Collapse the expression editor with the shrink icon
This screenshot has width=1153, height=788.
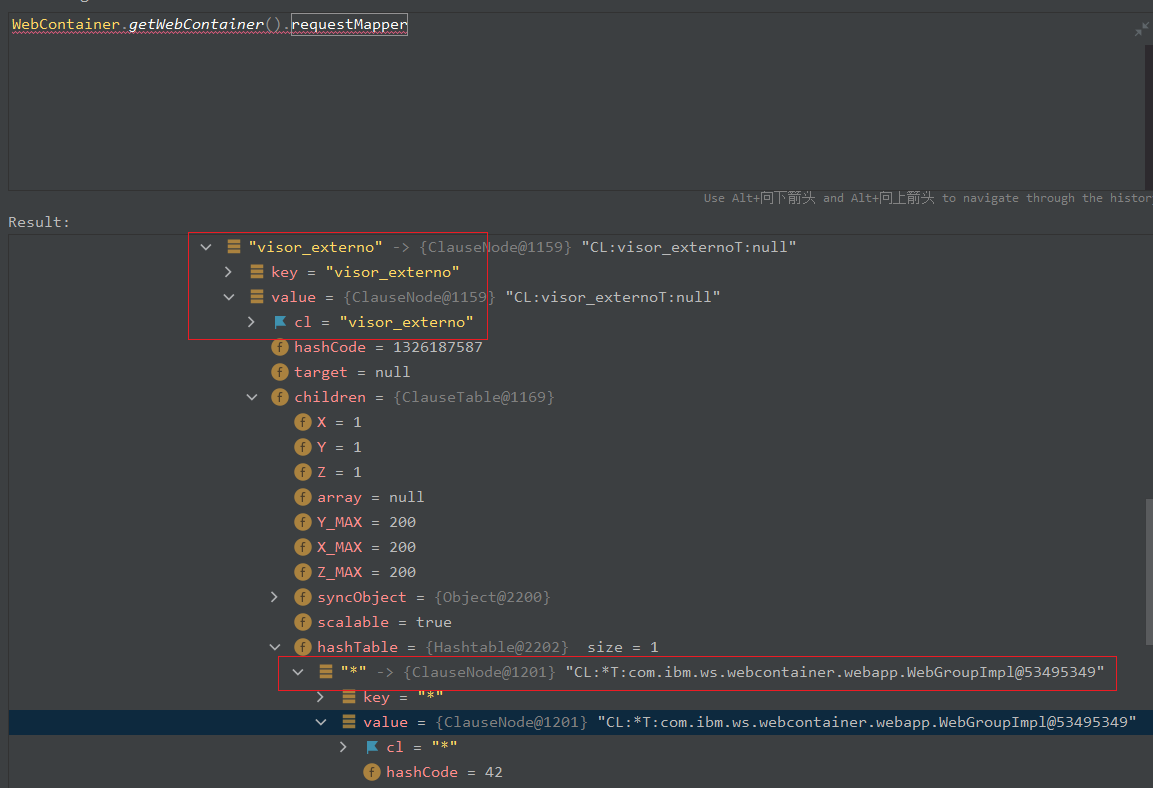point(1141,29)
